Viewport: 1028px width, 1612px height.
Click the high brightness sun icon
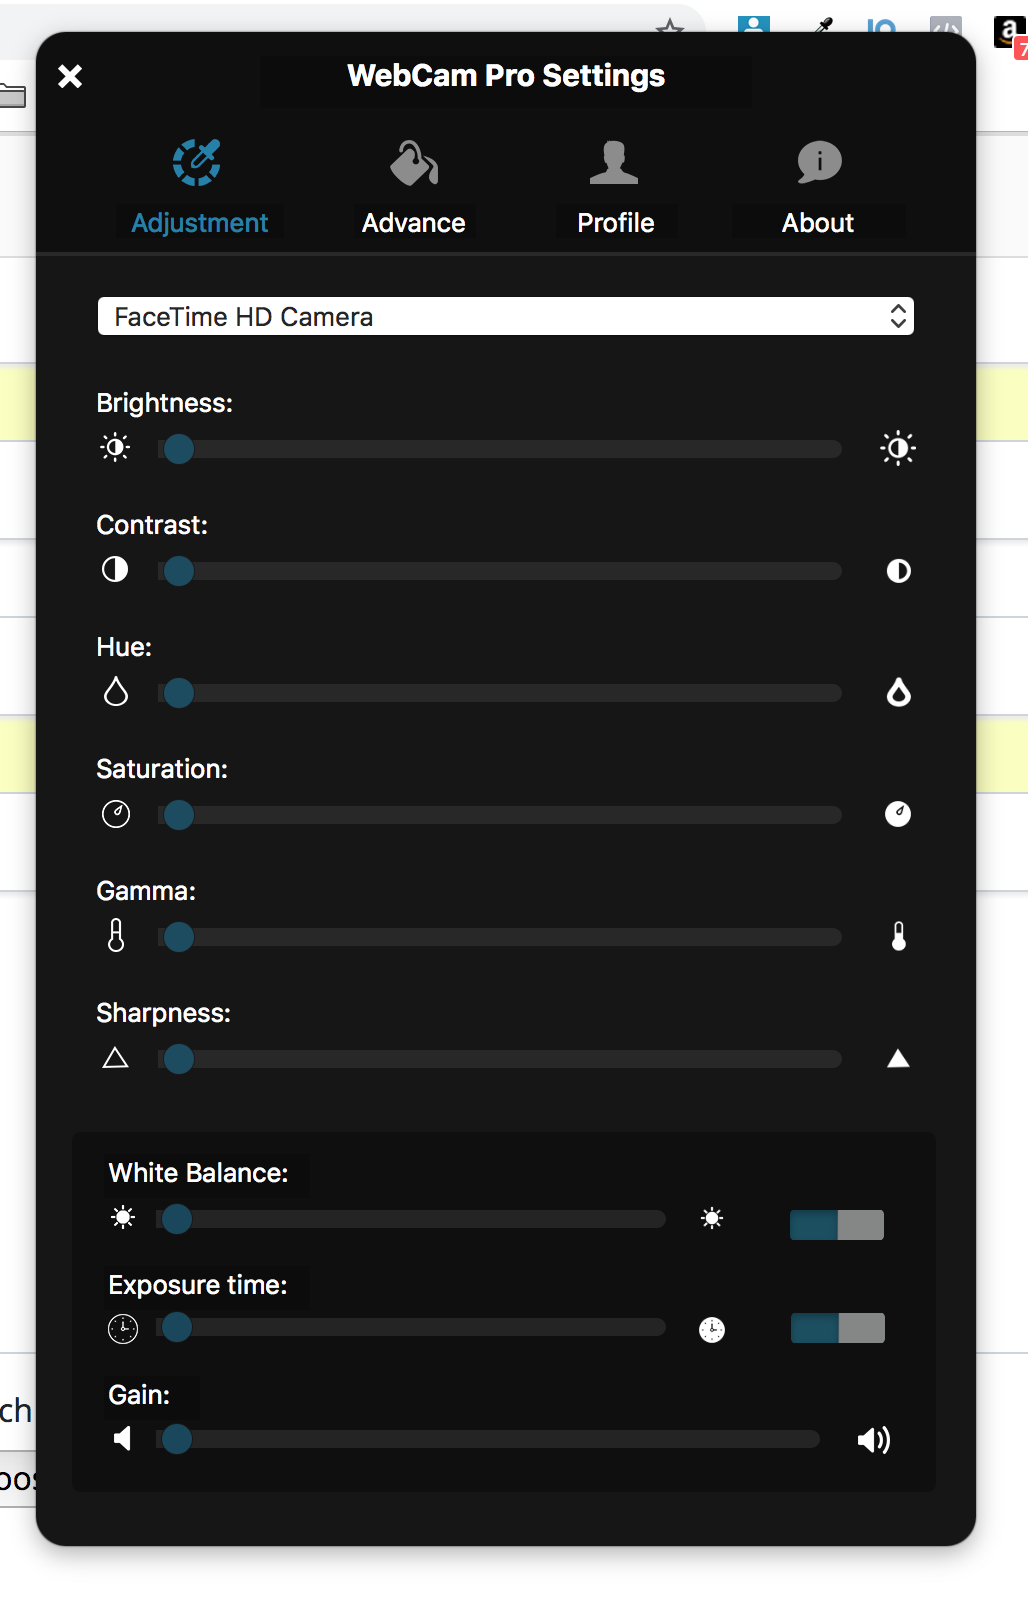coord(898,448)
